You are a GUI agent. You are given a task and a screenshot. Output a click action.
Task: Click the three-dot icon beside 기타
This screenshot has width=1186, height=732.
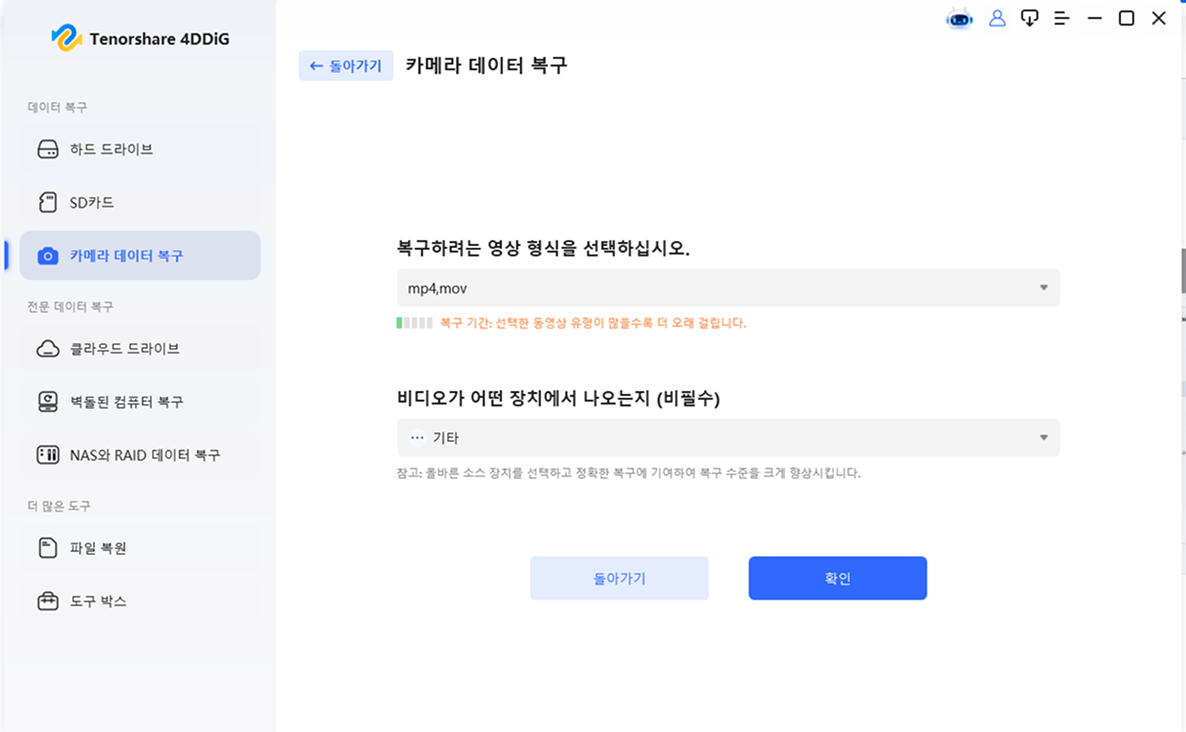coord(418,438)
